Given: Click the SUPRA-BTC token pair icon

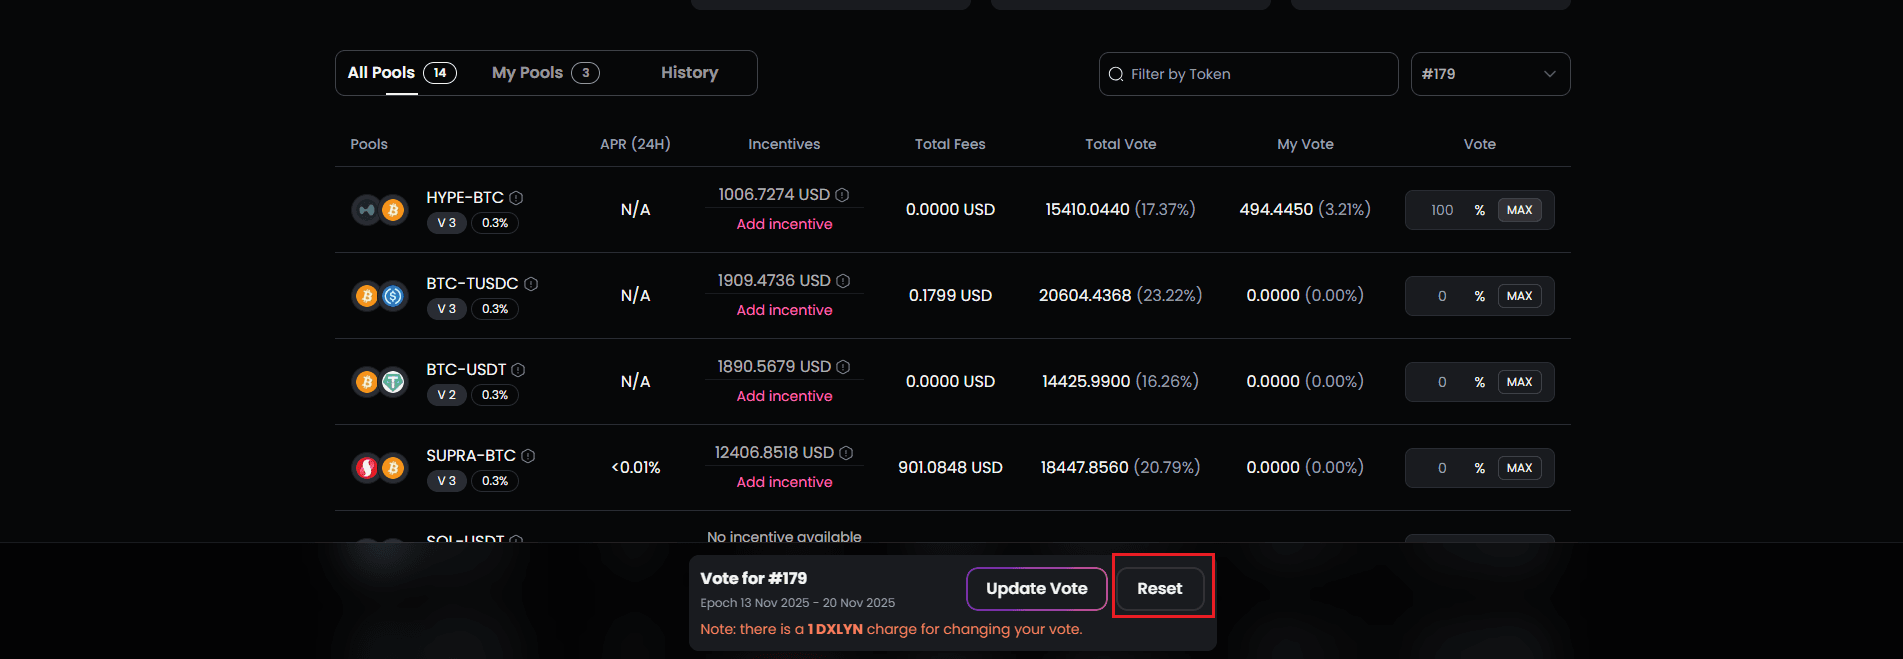Looking at the screenshot, I should coord(380,468).
